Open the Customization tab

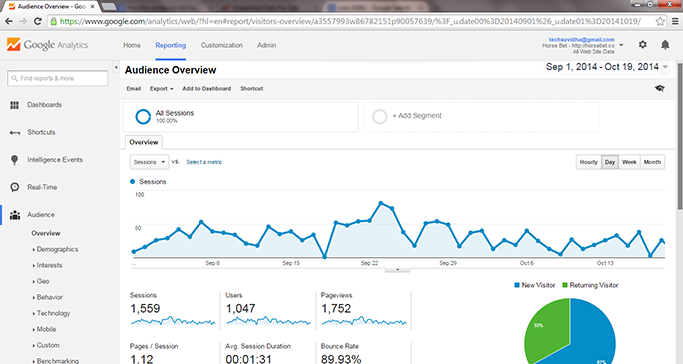pos(221,45)
